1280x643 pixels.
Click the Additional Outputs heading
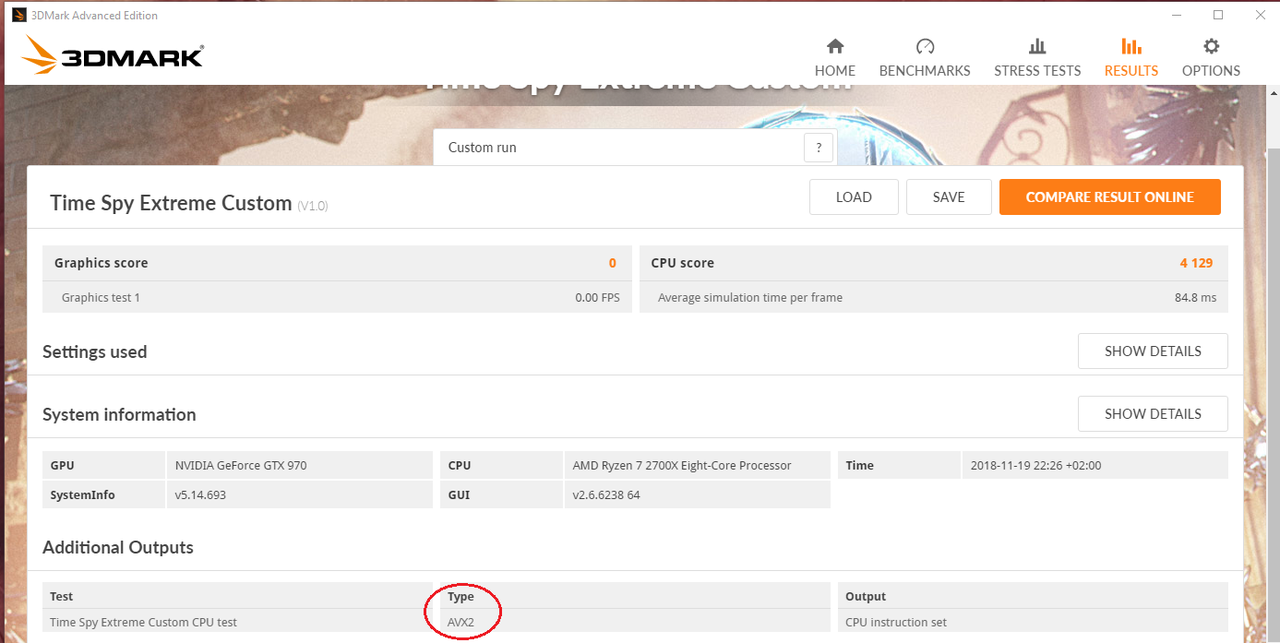[118, 547]
